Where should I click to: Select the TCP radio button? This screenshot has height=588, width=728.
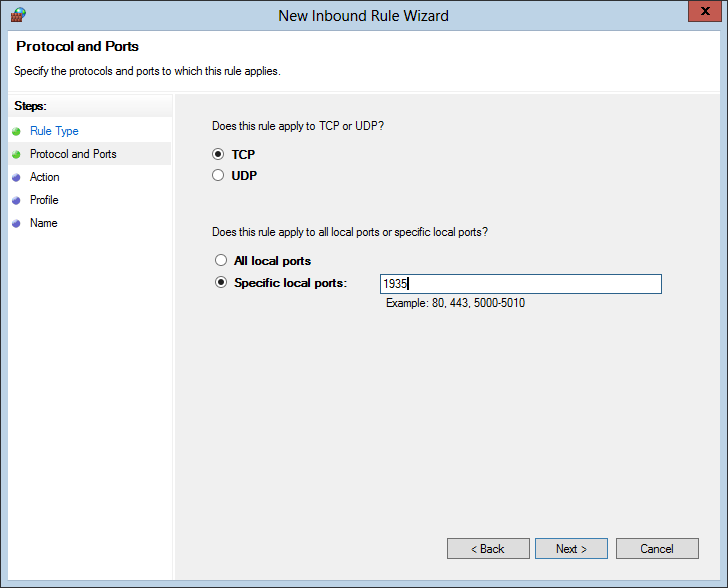(x=218, y=154)
